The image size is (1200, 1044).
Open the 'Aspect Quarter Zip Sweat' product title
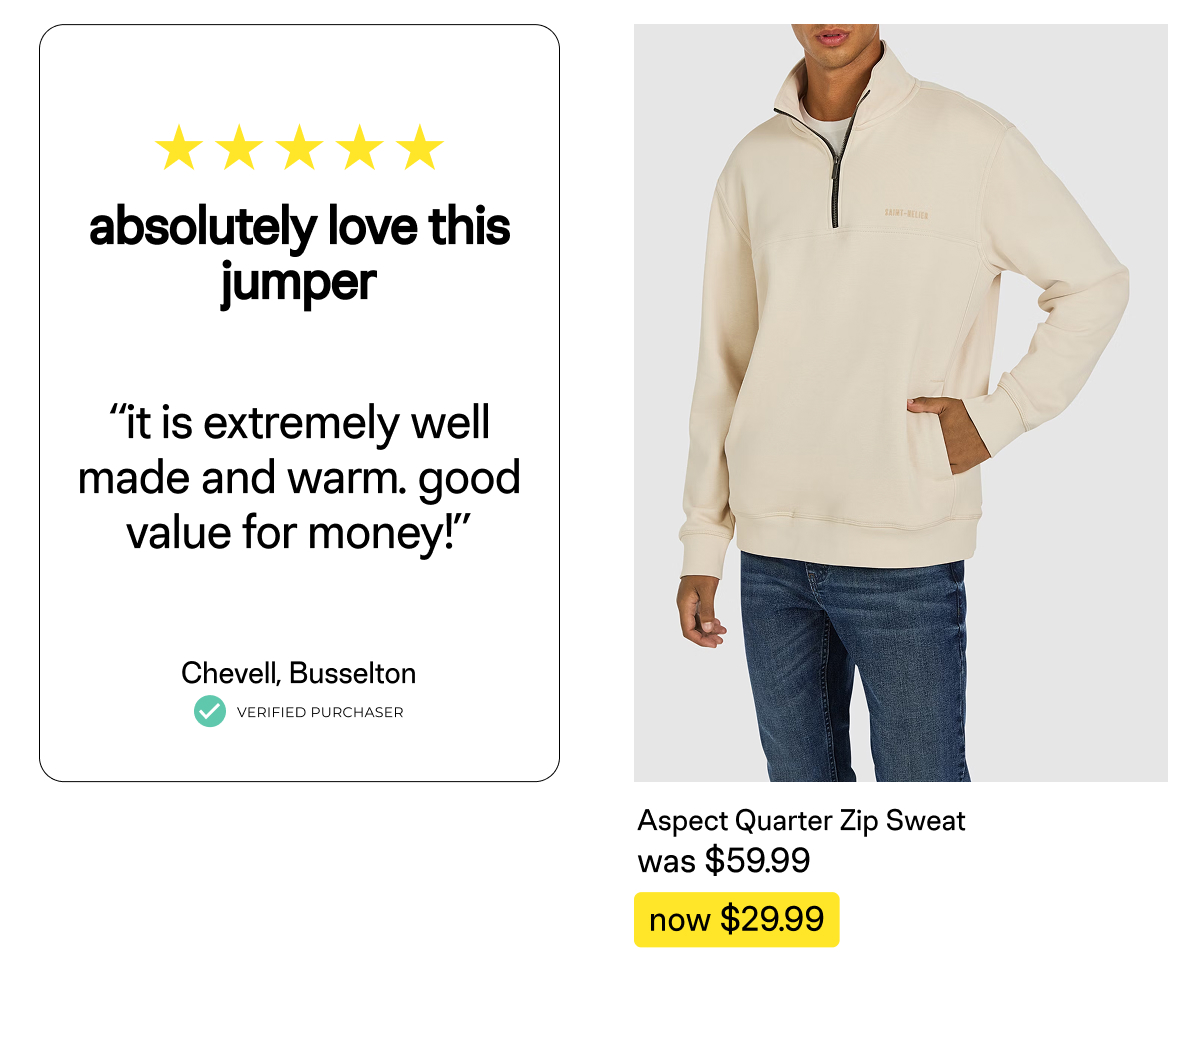pos(801,821)
